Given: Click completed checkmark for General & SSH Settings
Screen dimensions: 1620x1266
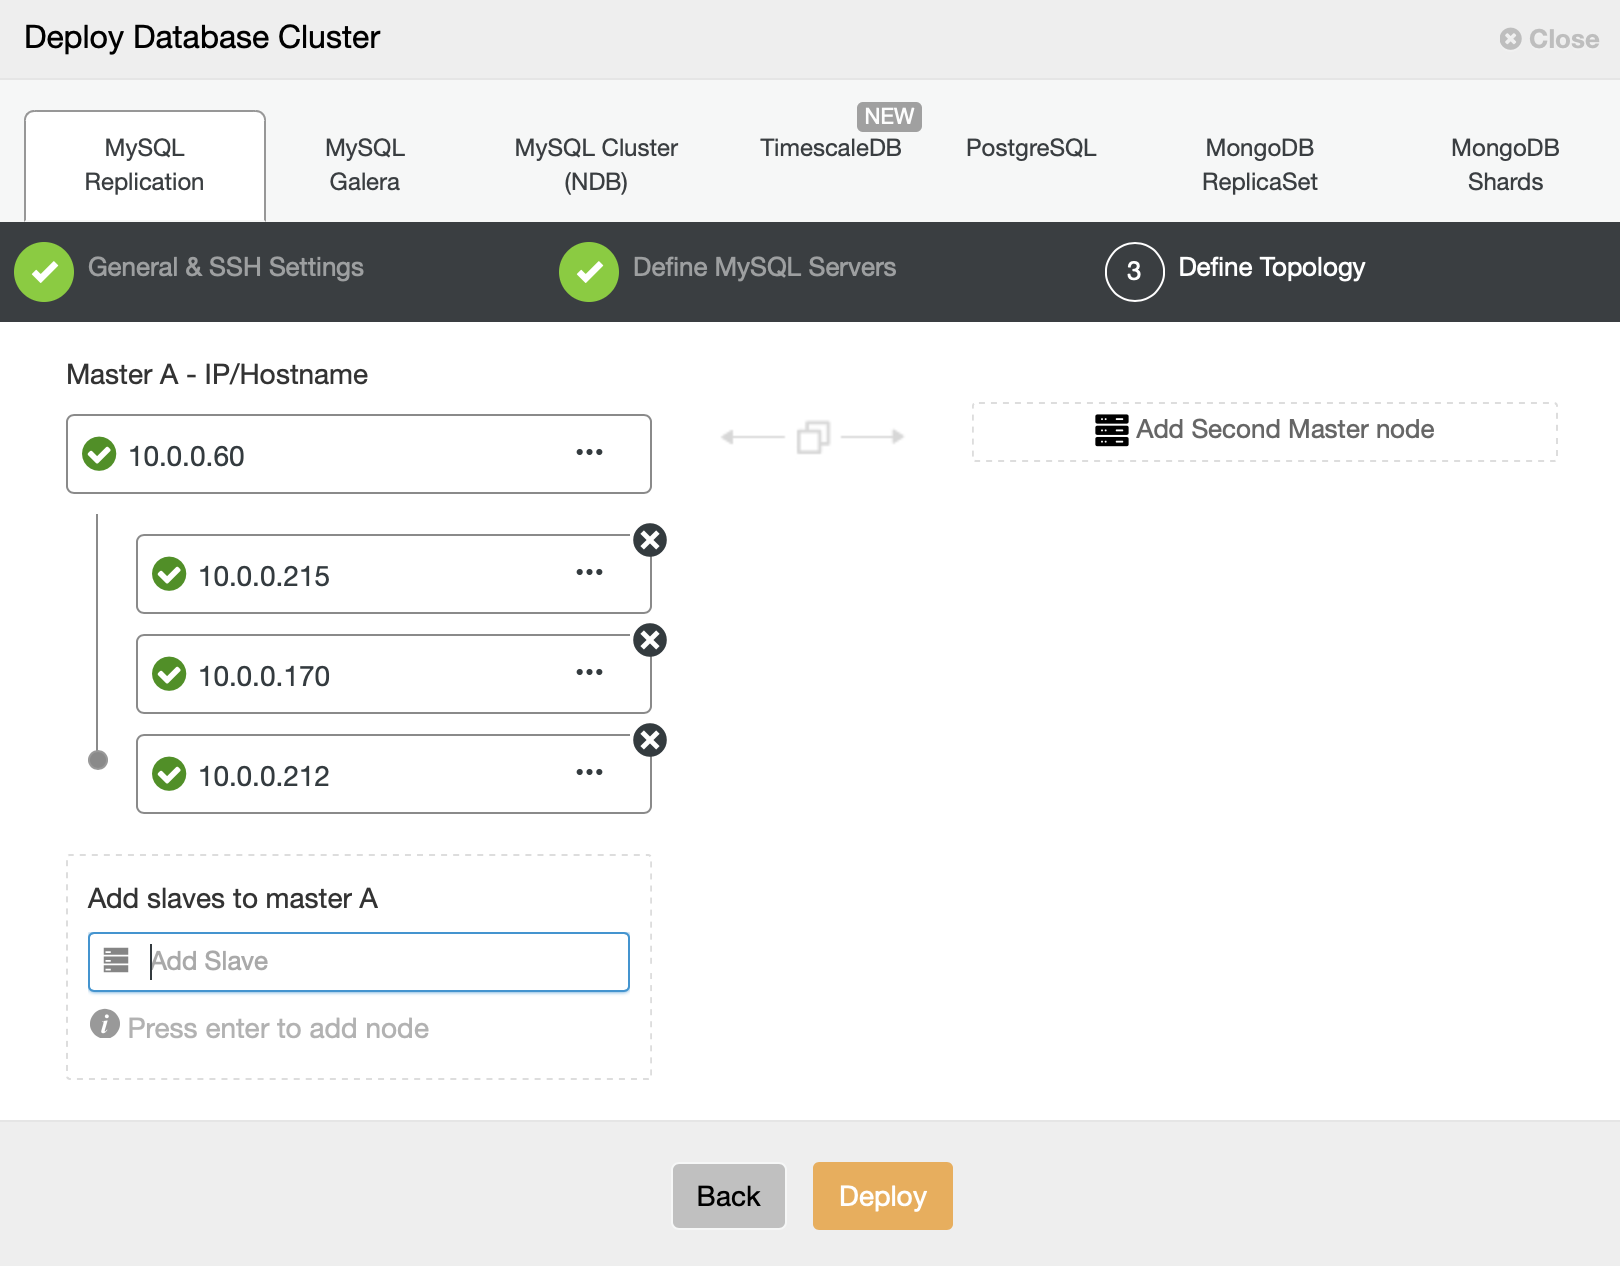Looking at the screenshot, I should coord(44,272).
